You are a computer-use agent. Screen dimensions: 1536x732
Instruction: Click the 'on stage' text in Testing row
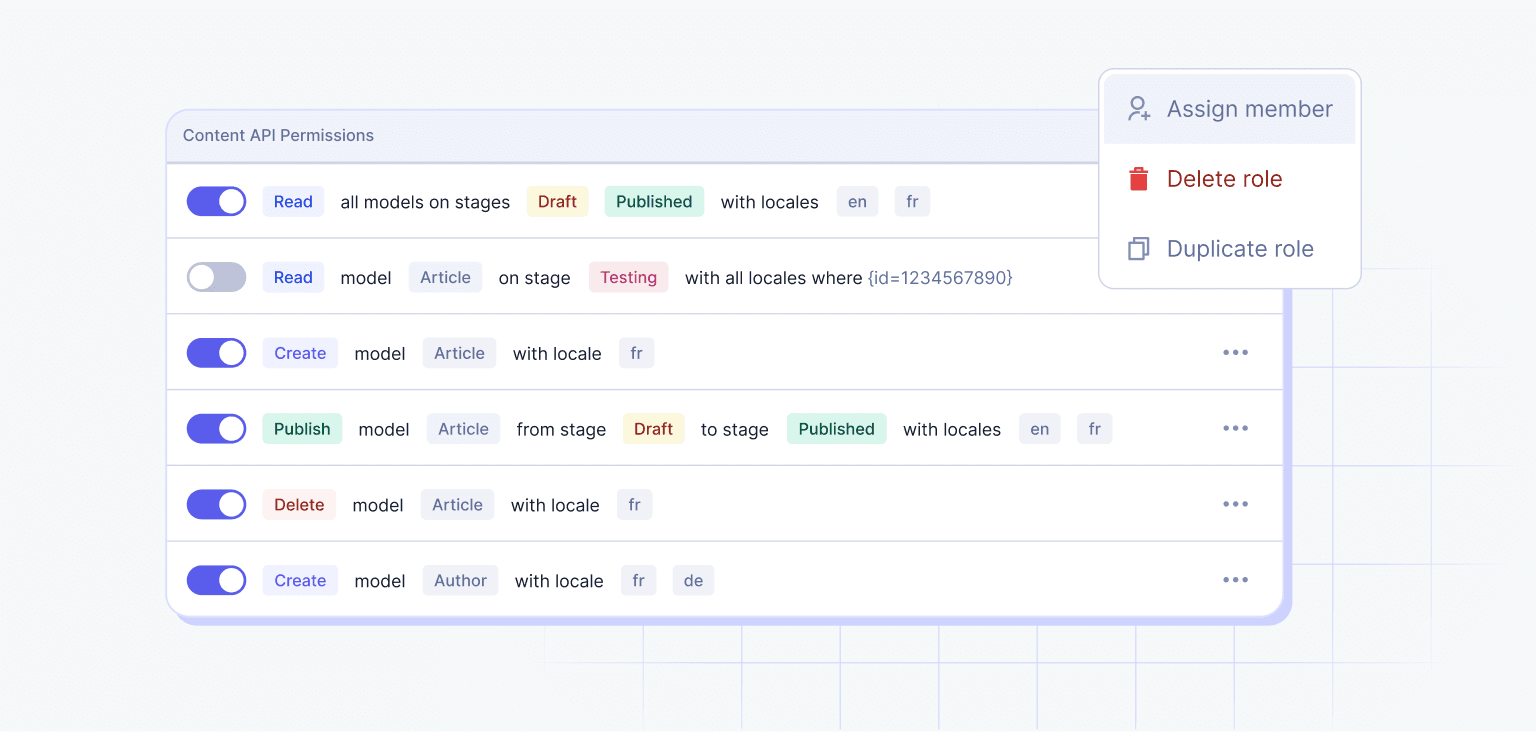[x=534, y=278]
